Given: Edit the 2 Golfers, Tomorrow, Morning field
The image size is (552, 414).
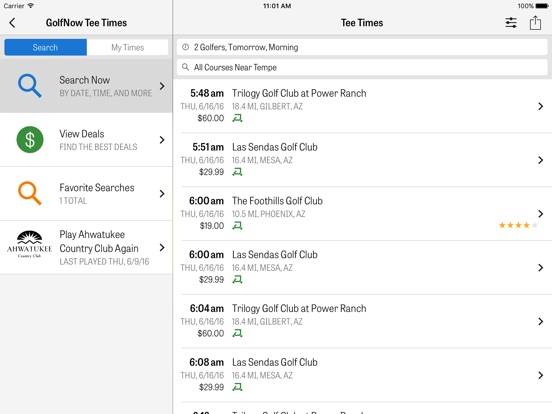Looking at the screenshot, I should [x=362, y=47].
